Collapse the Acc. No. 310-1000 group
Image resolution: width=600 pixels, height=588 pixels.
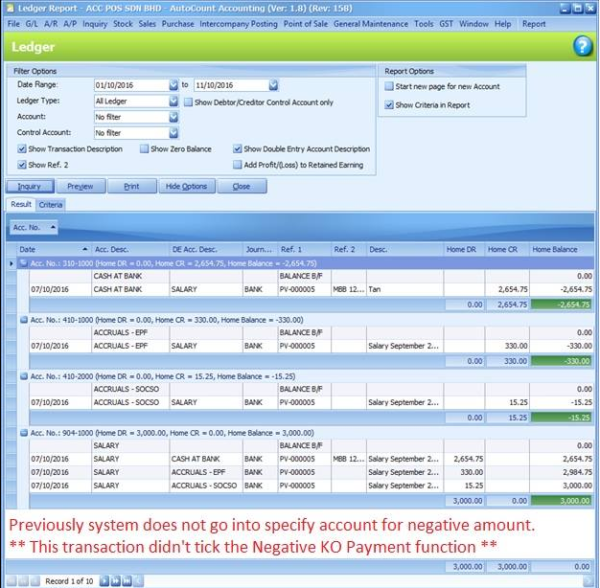(x=24, y=263)
